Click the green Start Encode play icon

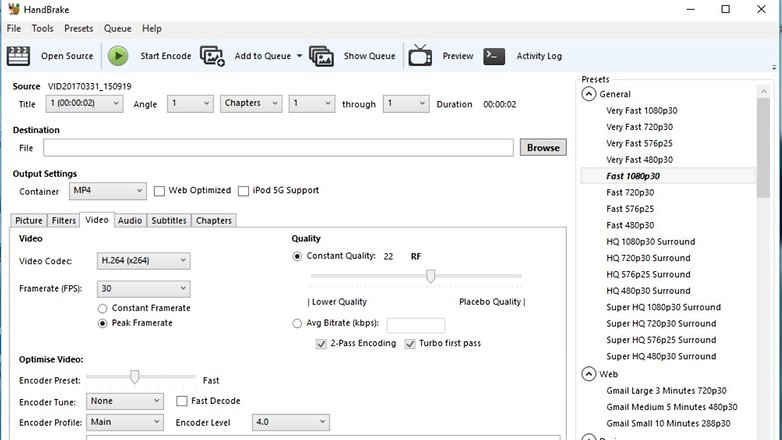pos(118,56)
